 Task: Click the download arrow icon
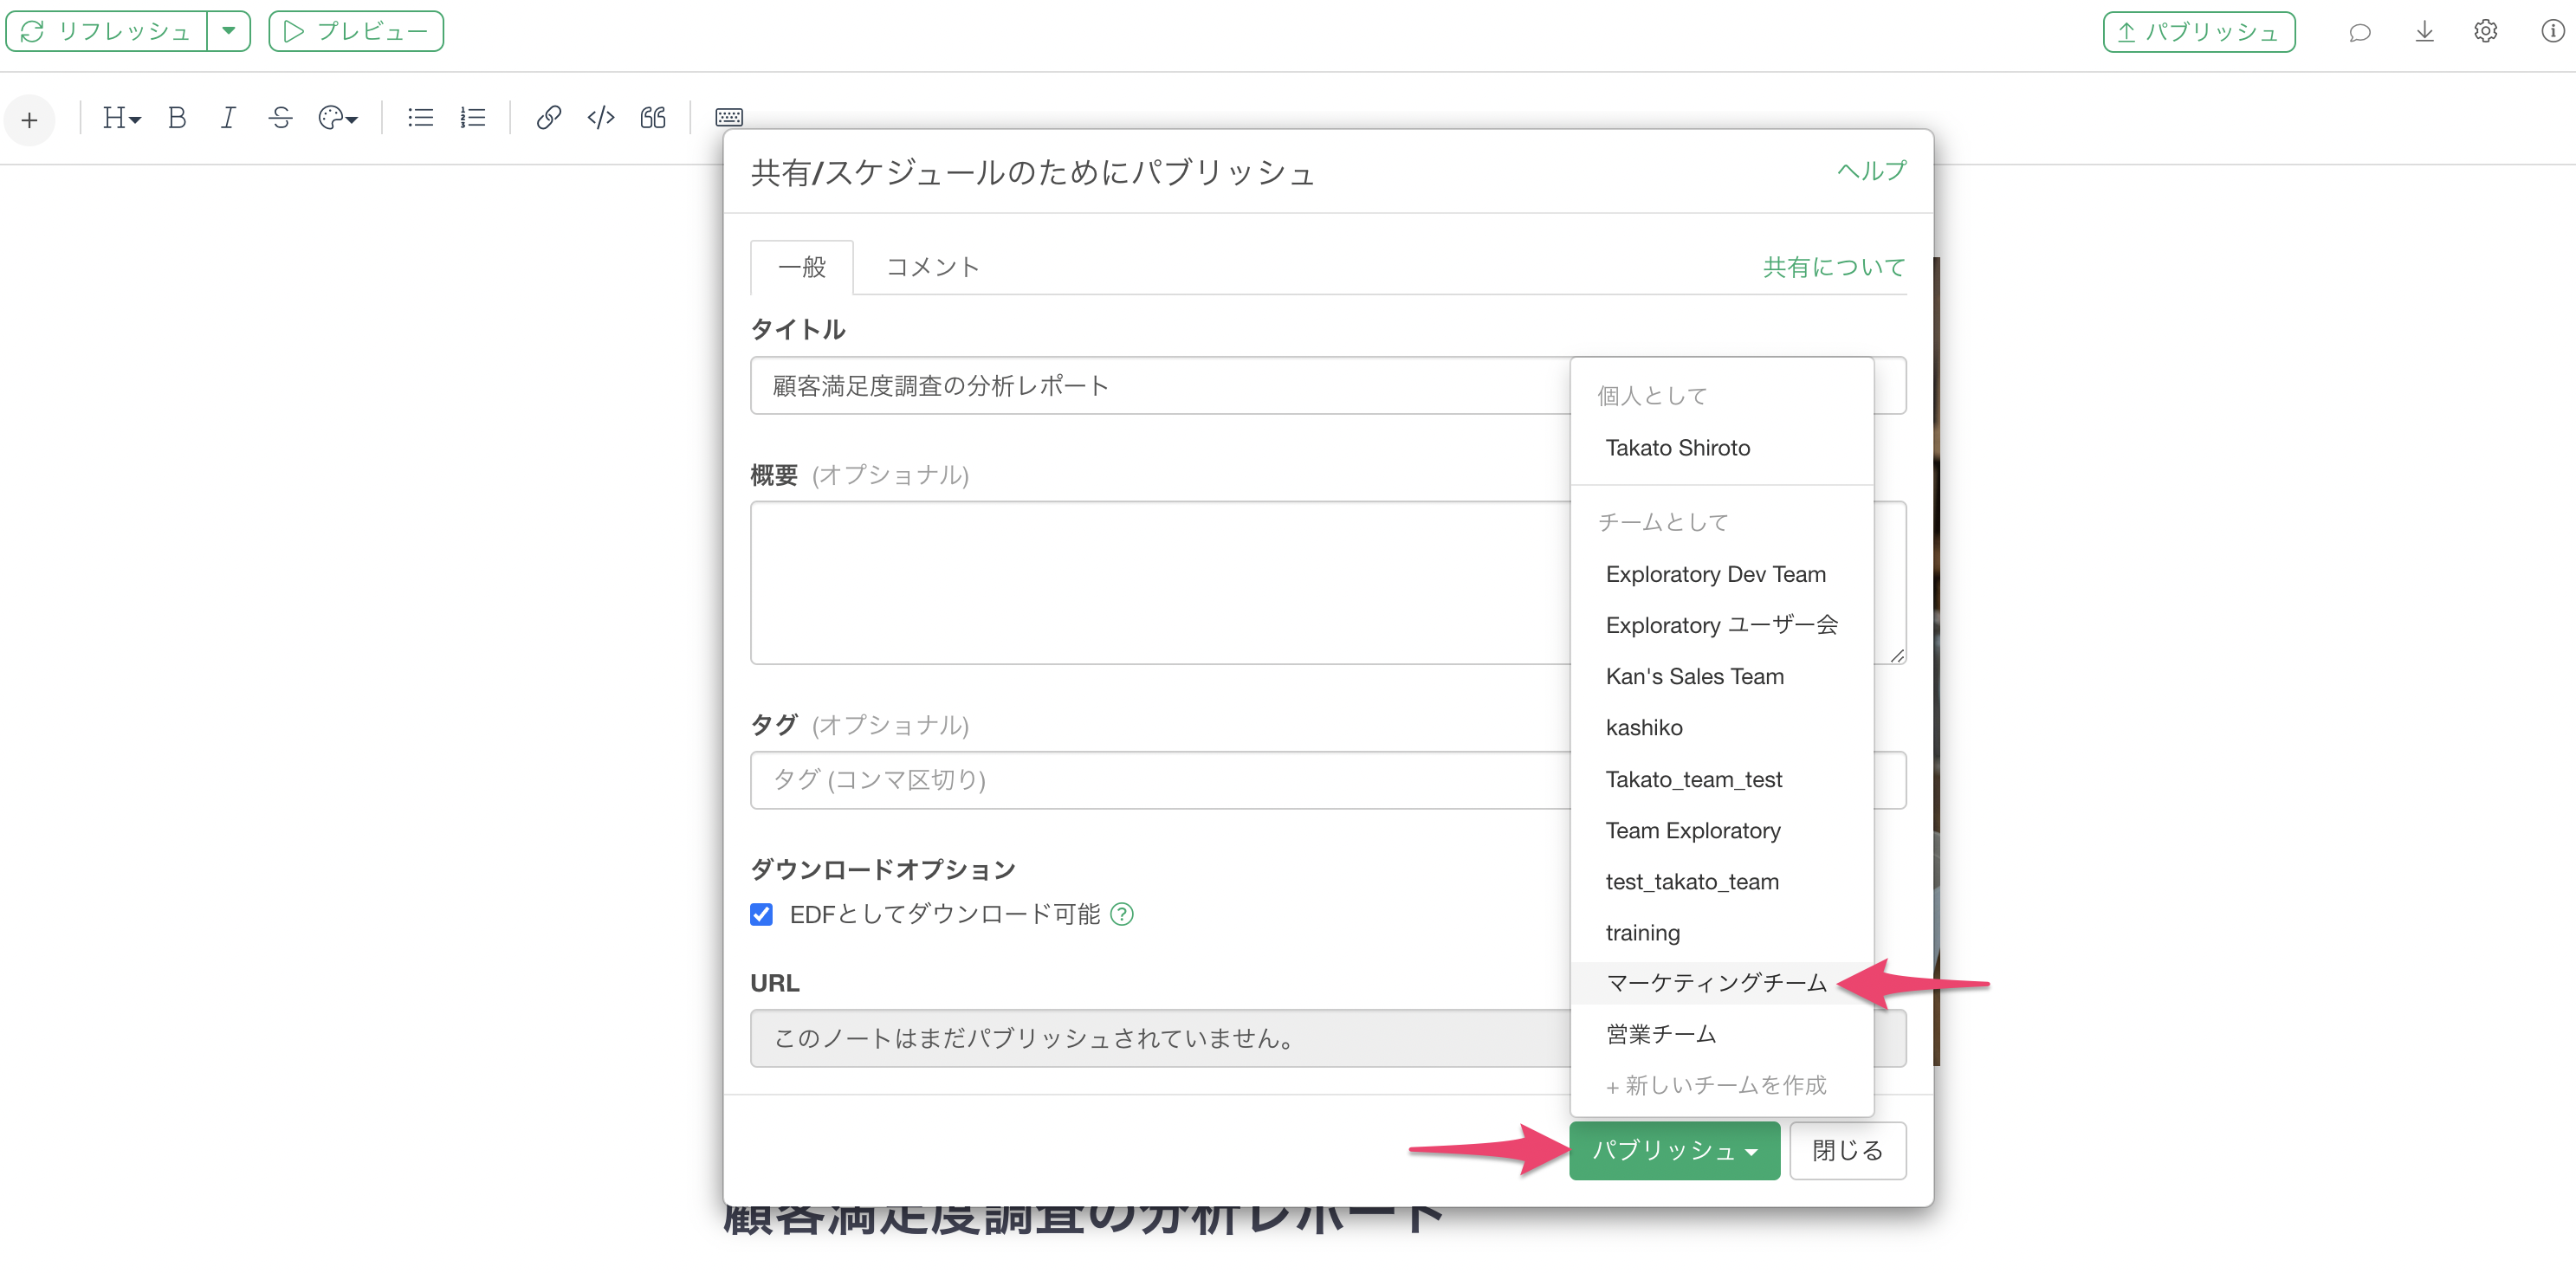coord(2424,32)
